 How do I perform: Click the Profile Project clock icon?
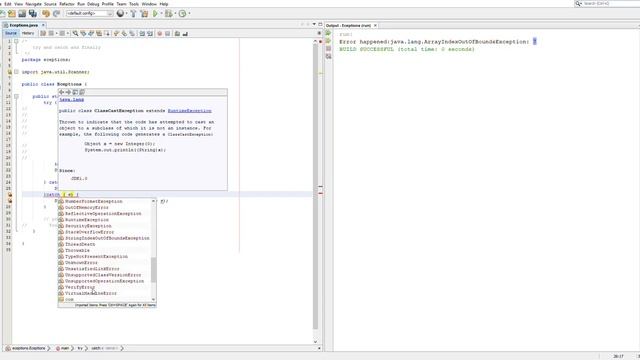(x=182, y=13)
